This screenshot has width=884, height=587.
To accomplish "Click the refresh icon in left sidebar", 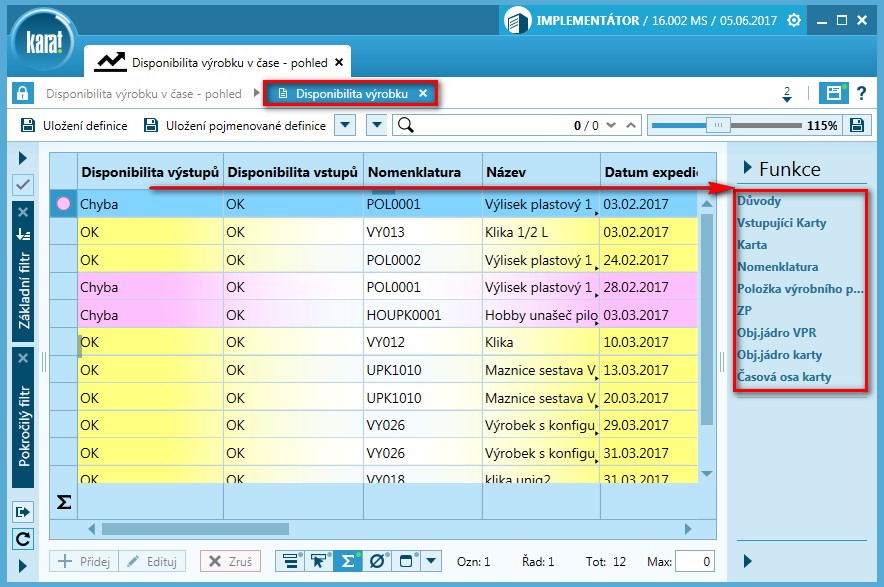I will [23, 539].
